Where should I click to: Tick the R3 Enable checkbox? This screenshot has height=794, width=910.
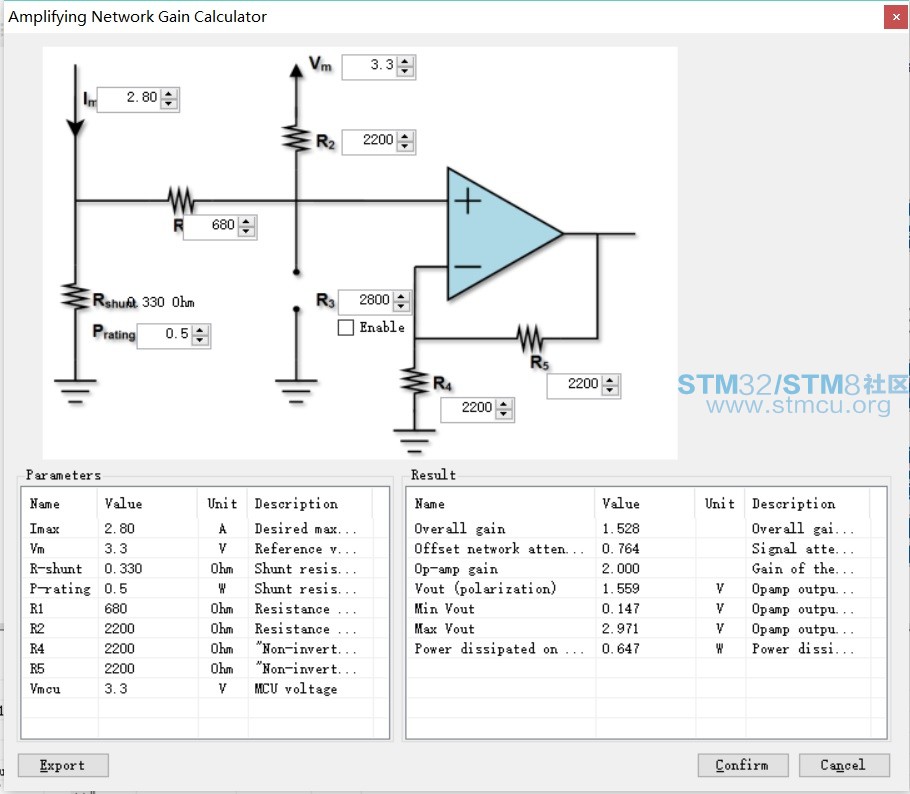(346, 327)
